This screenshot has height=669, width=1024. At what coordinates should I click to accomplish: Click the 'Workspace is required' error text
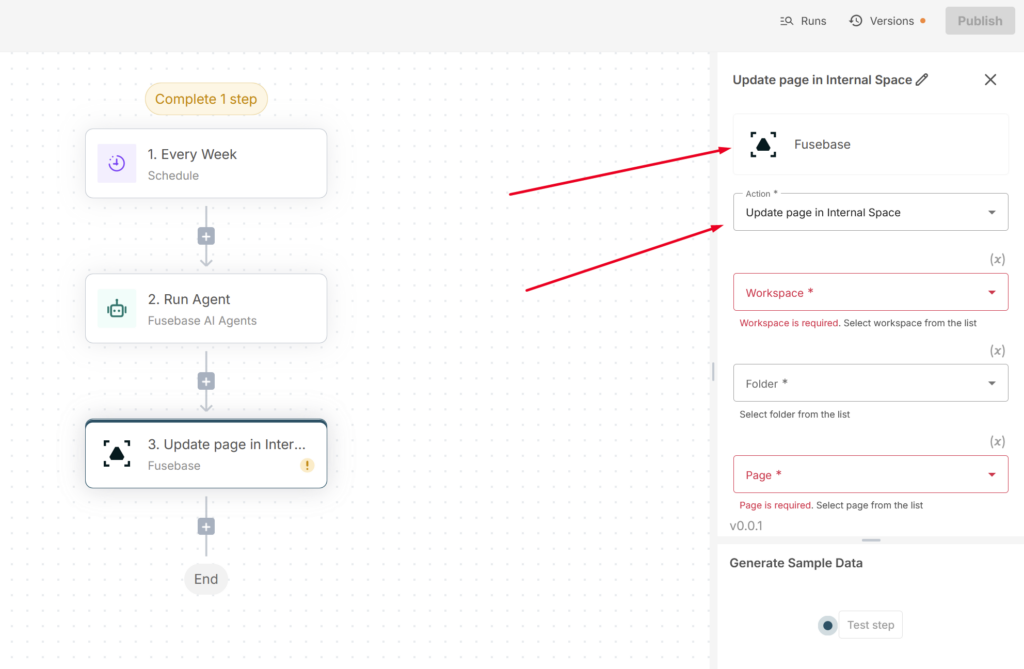tap(789, 323)
